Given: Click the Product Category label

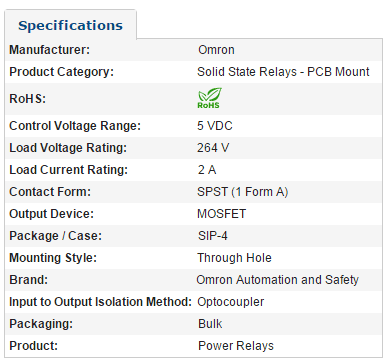Looking at the screenshot, I should [x=62, y=72].
